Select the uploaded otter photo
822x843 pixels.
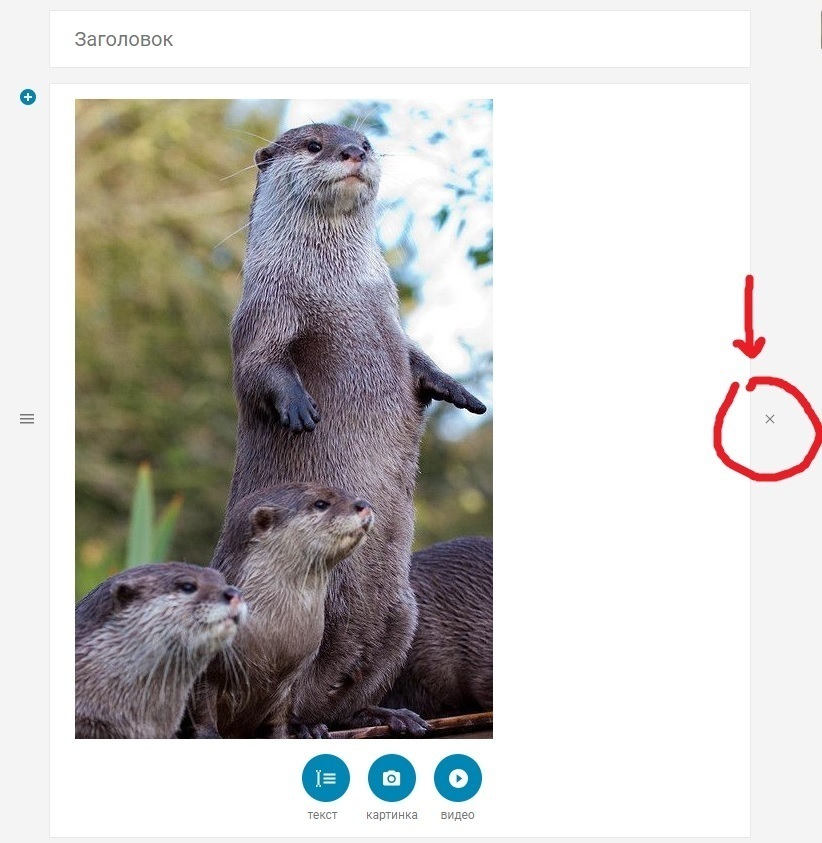(284, 419)
